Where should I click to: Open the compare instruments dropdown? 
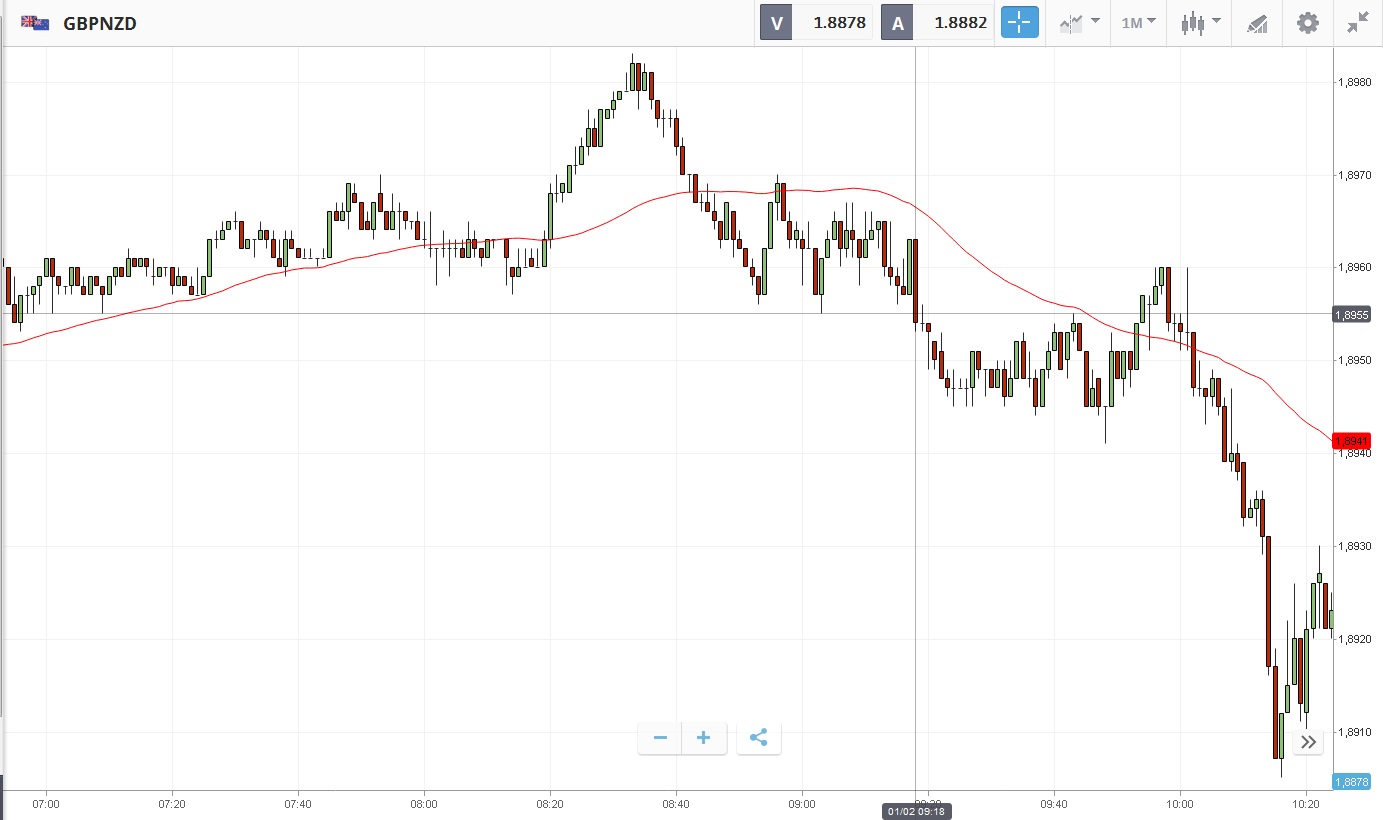pos(1080,23)
